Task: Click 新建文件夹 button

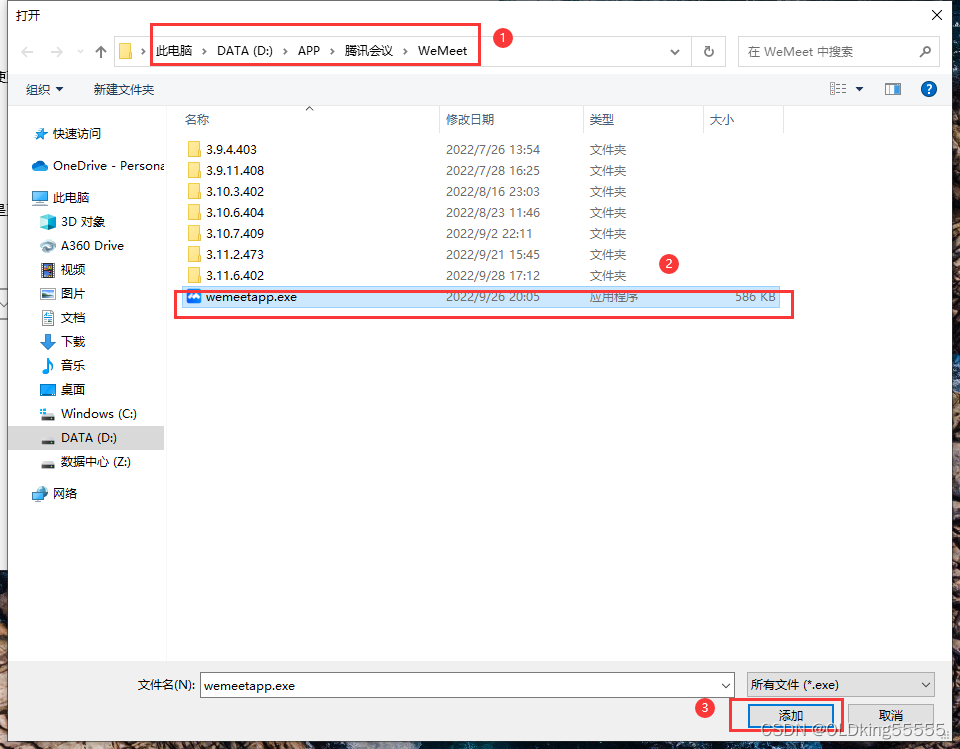Action: (124, 89)
